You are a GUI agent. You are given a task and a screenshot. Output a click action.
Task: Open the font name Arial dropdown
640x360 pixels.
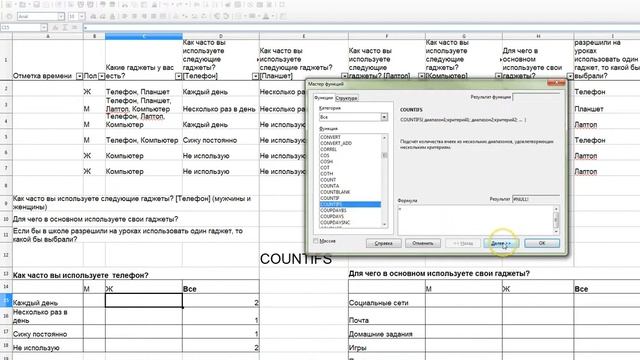tap(61, 16)
